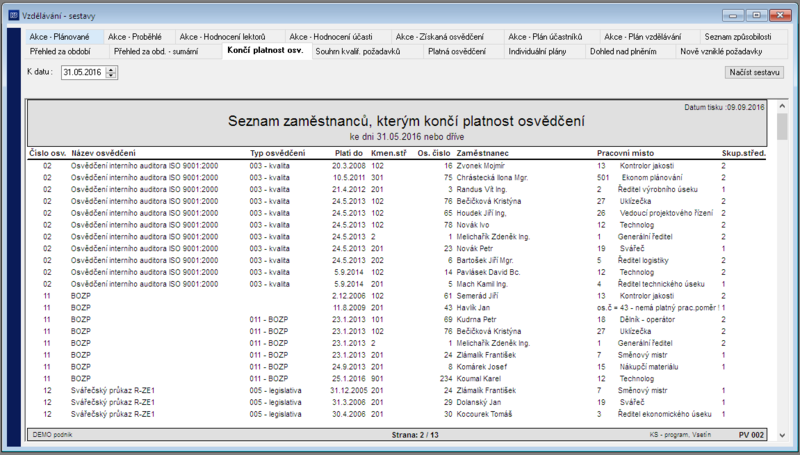Click job Ekonom plánování
800x455 pixels.
(652, 178)
